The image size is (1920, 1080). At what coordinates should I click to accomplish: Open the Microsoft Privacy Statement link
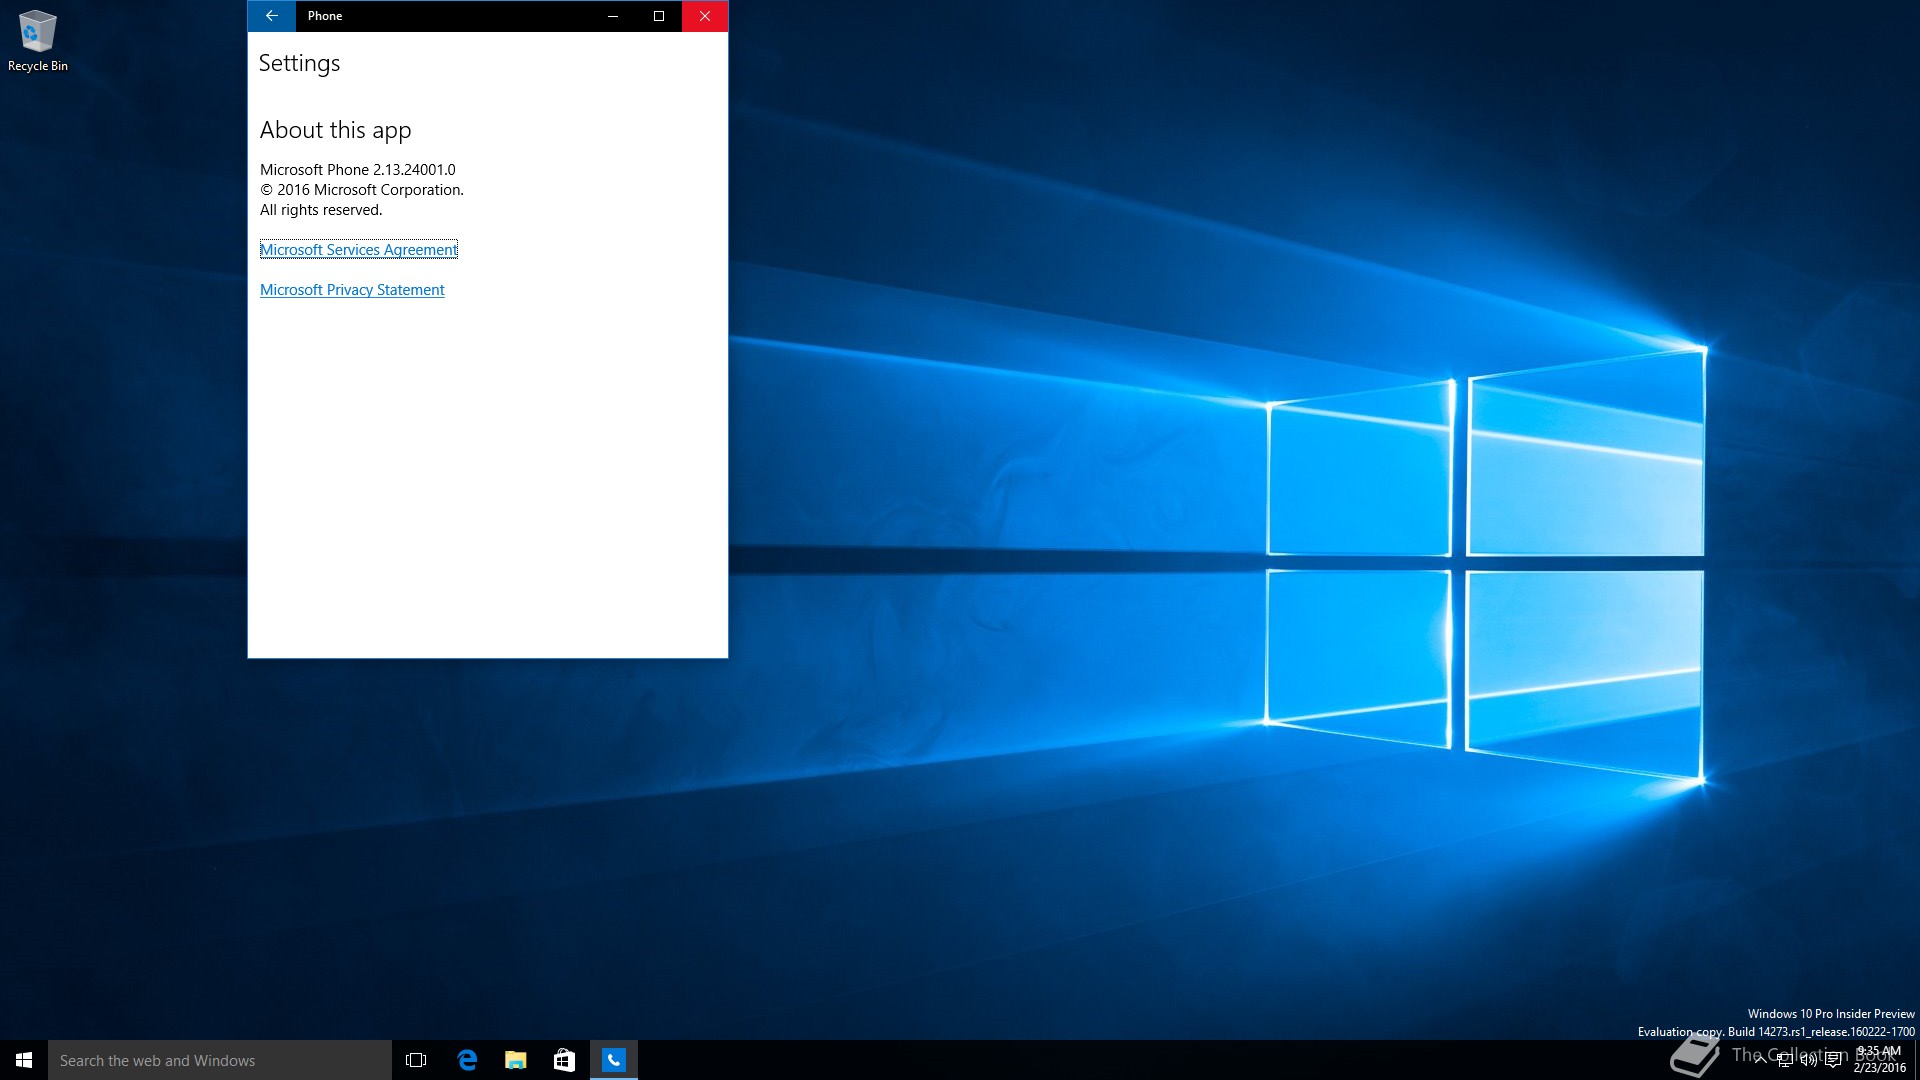click(x=352, y=290)
